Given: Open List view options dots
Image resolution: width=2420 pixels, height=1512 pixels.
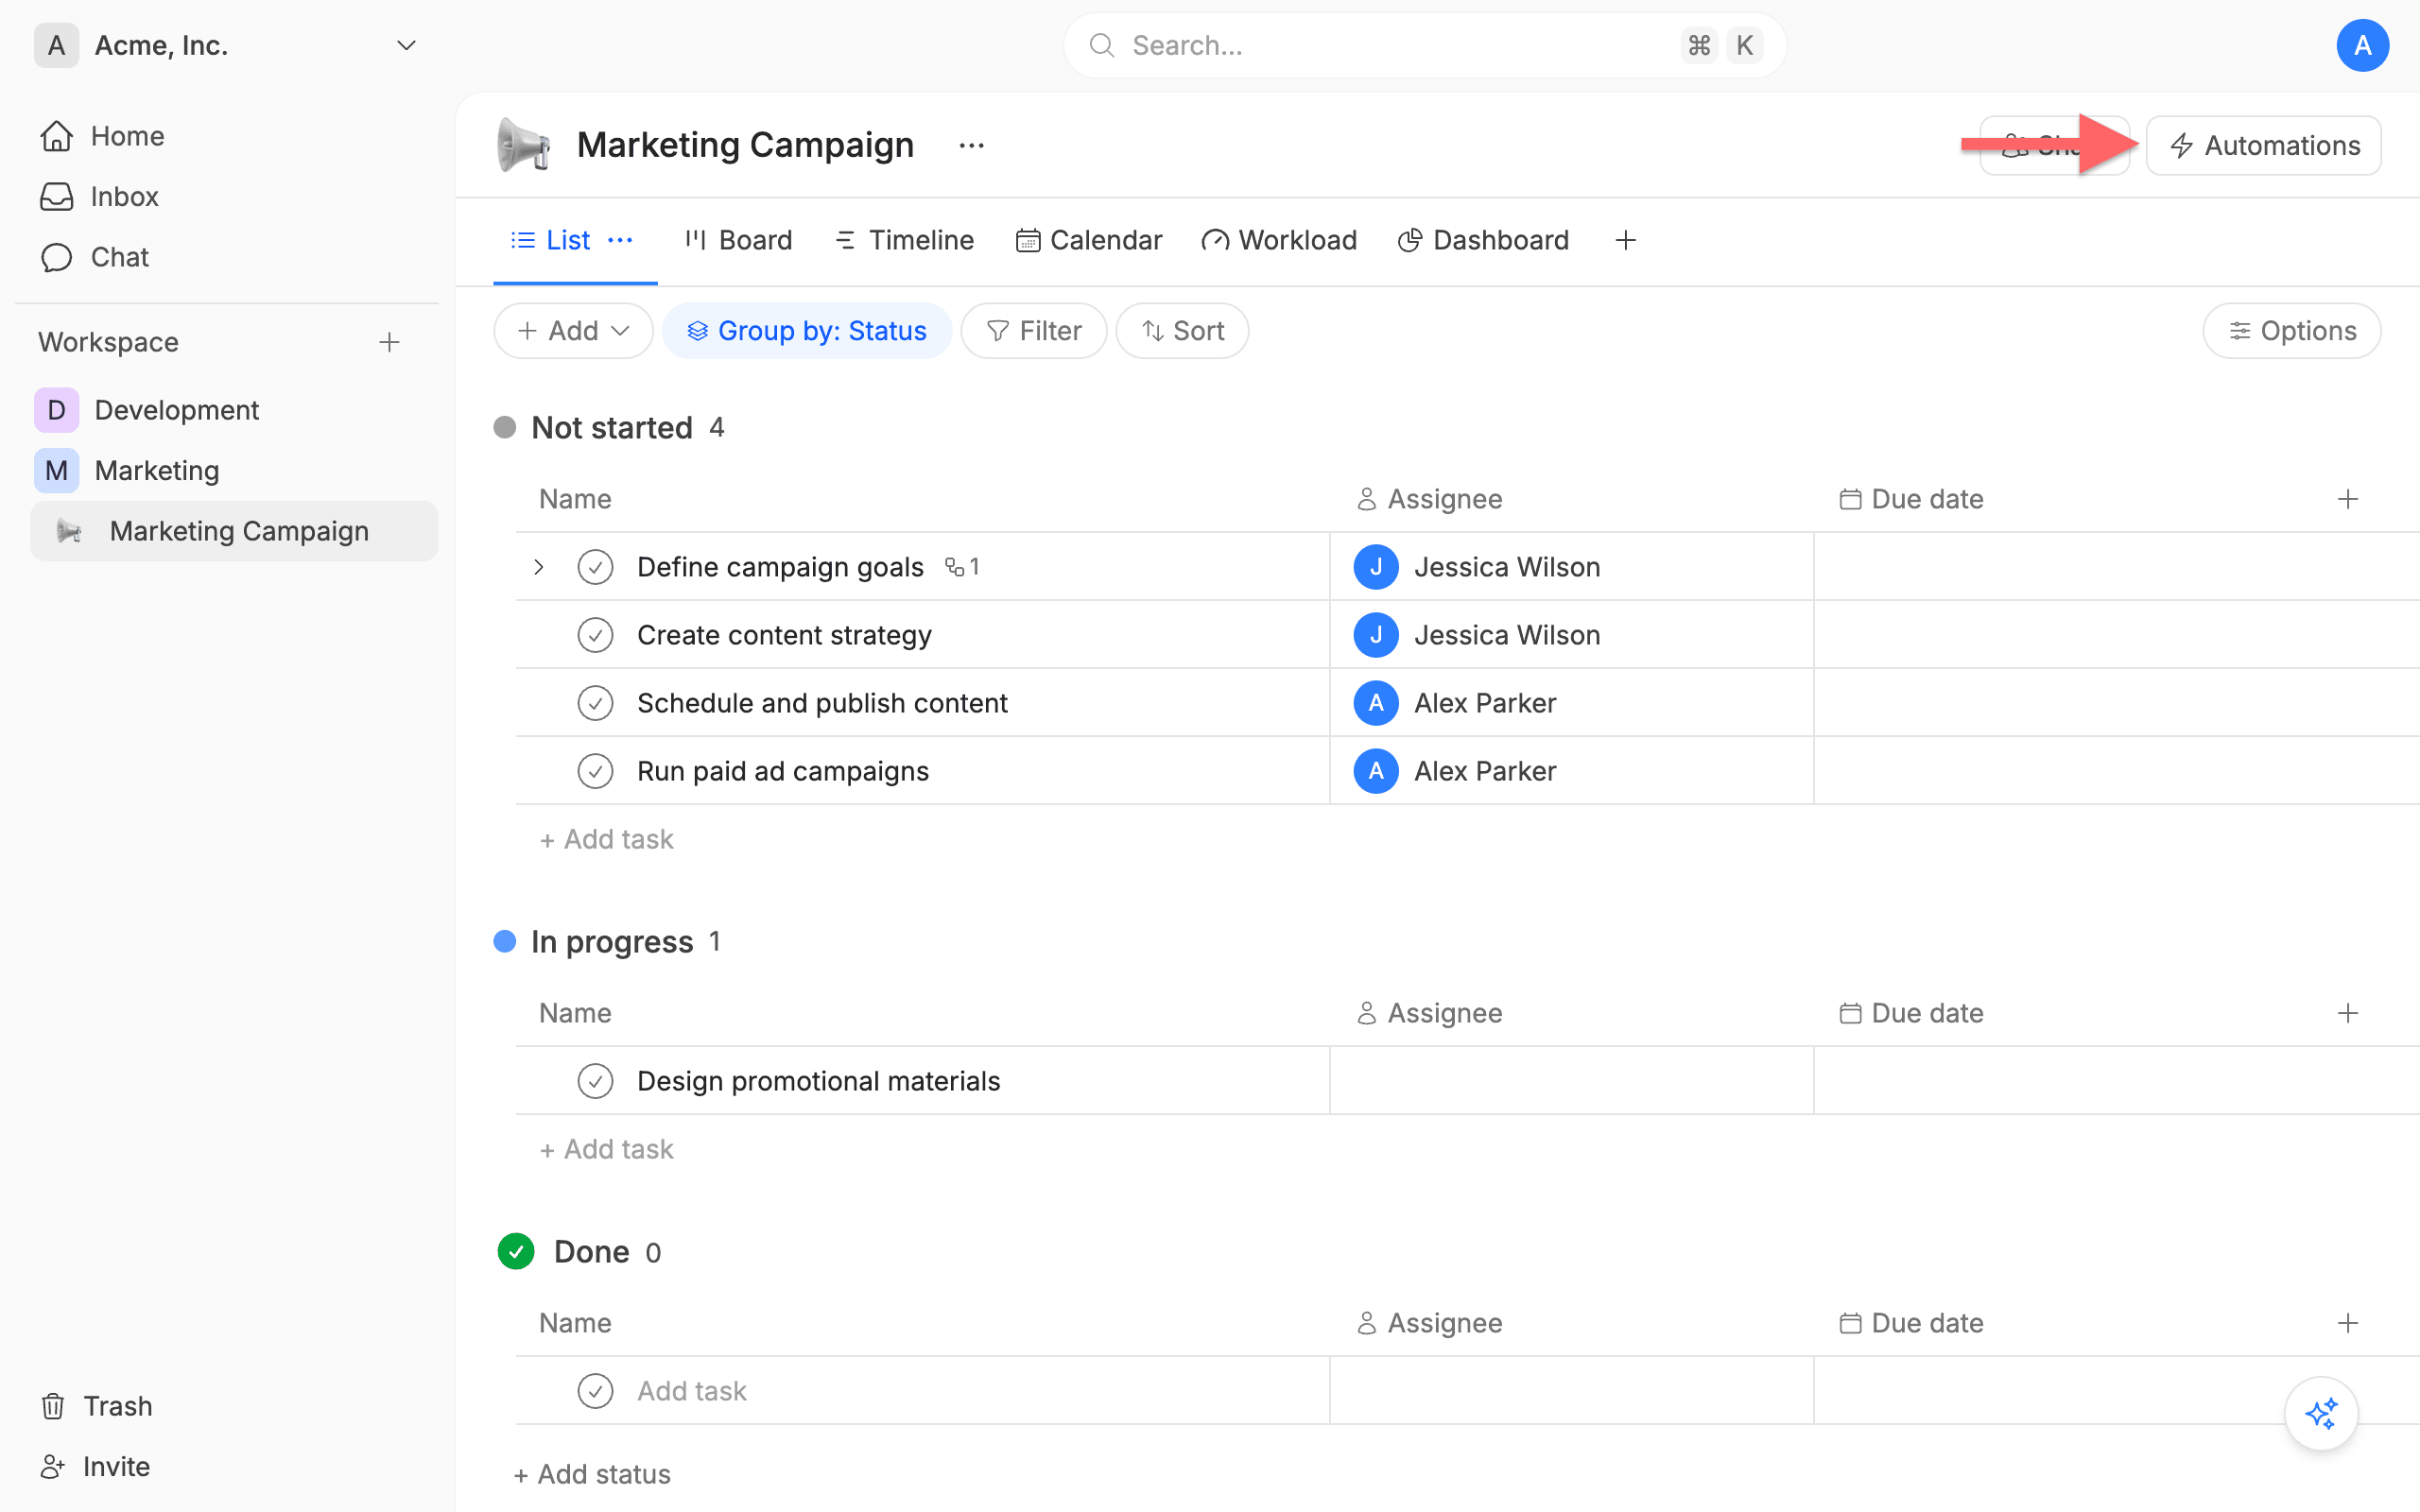Looking at the screenshot, I should 620,240.
